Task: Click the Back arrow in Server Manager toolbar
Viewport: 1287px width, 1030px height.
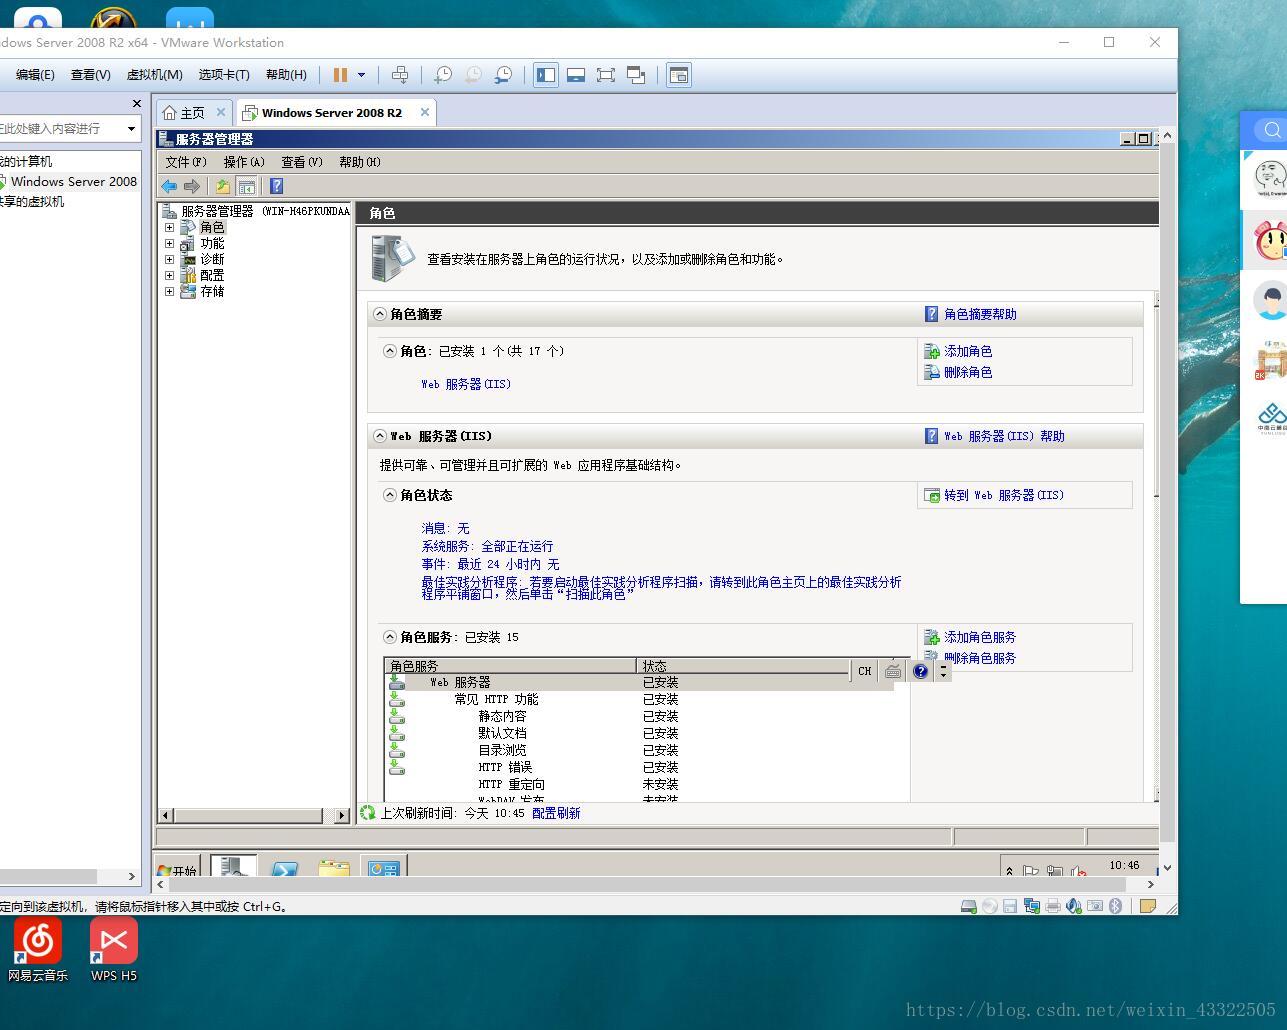Action: pyautogui.click(x=169, y=186)
